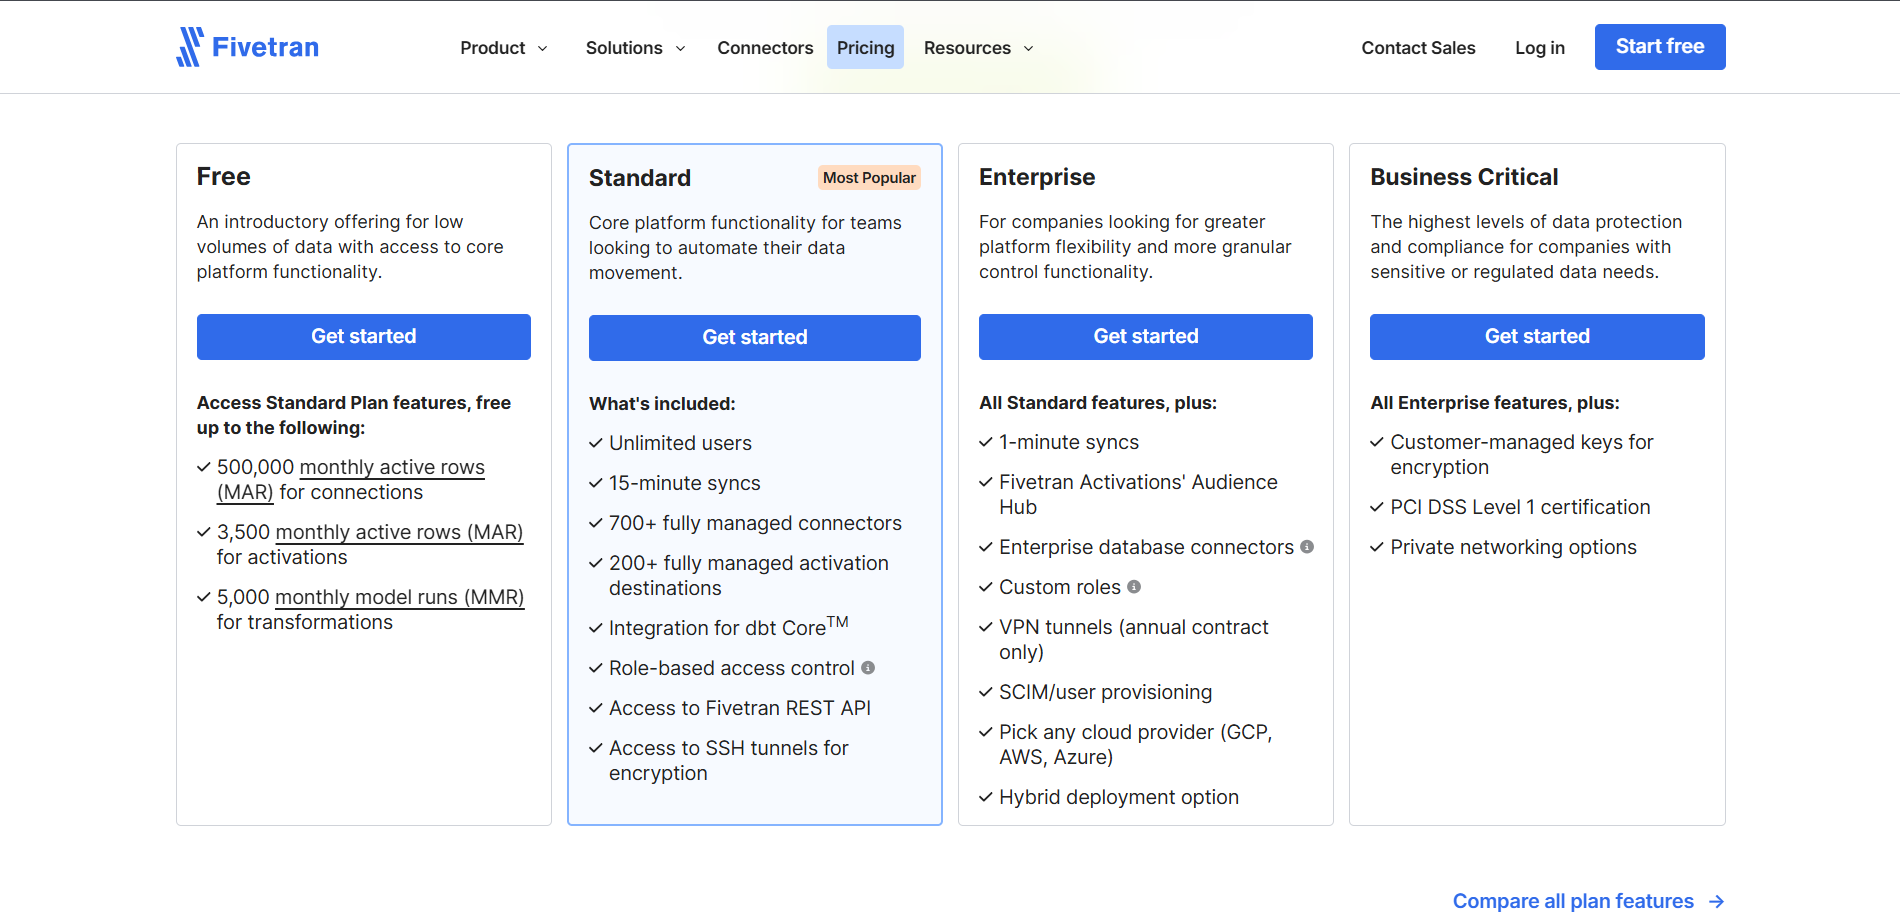Expand the Resources menu
This screenshot has height=912, width=1900.
(978, 48)
